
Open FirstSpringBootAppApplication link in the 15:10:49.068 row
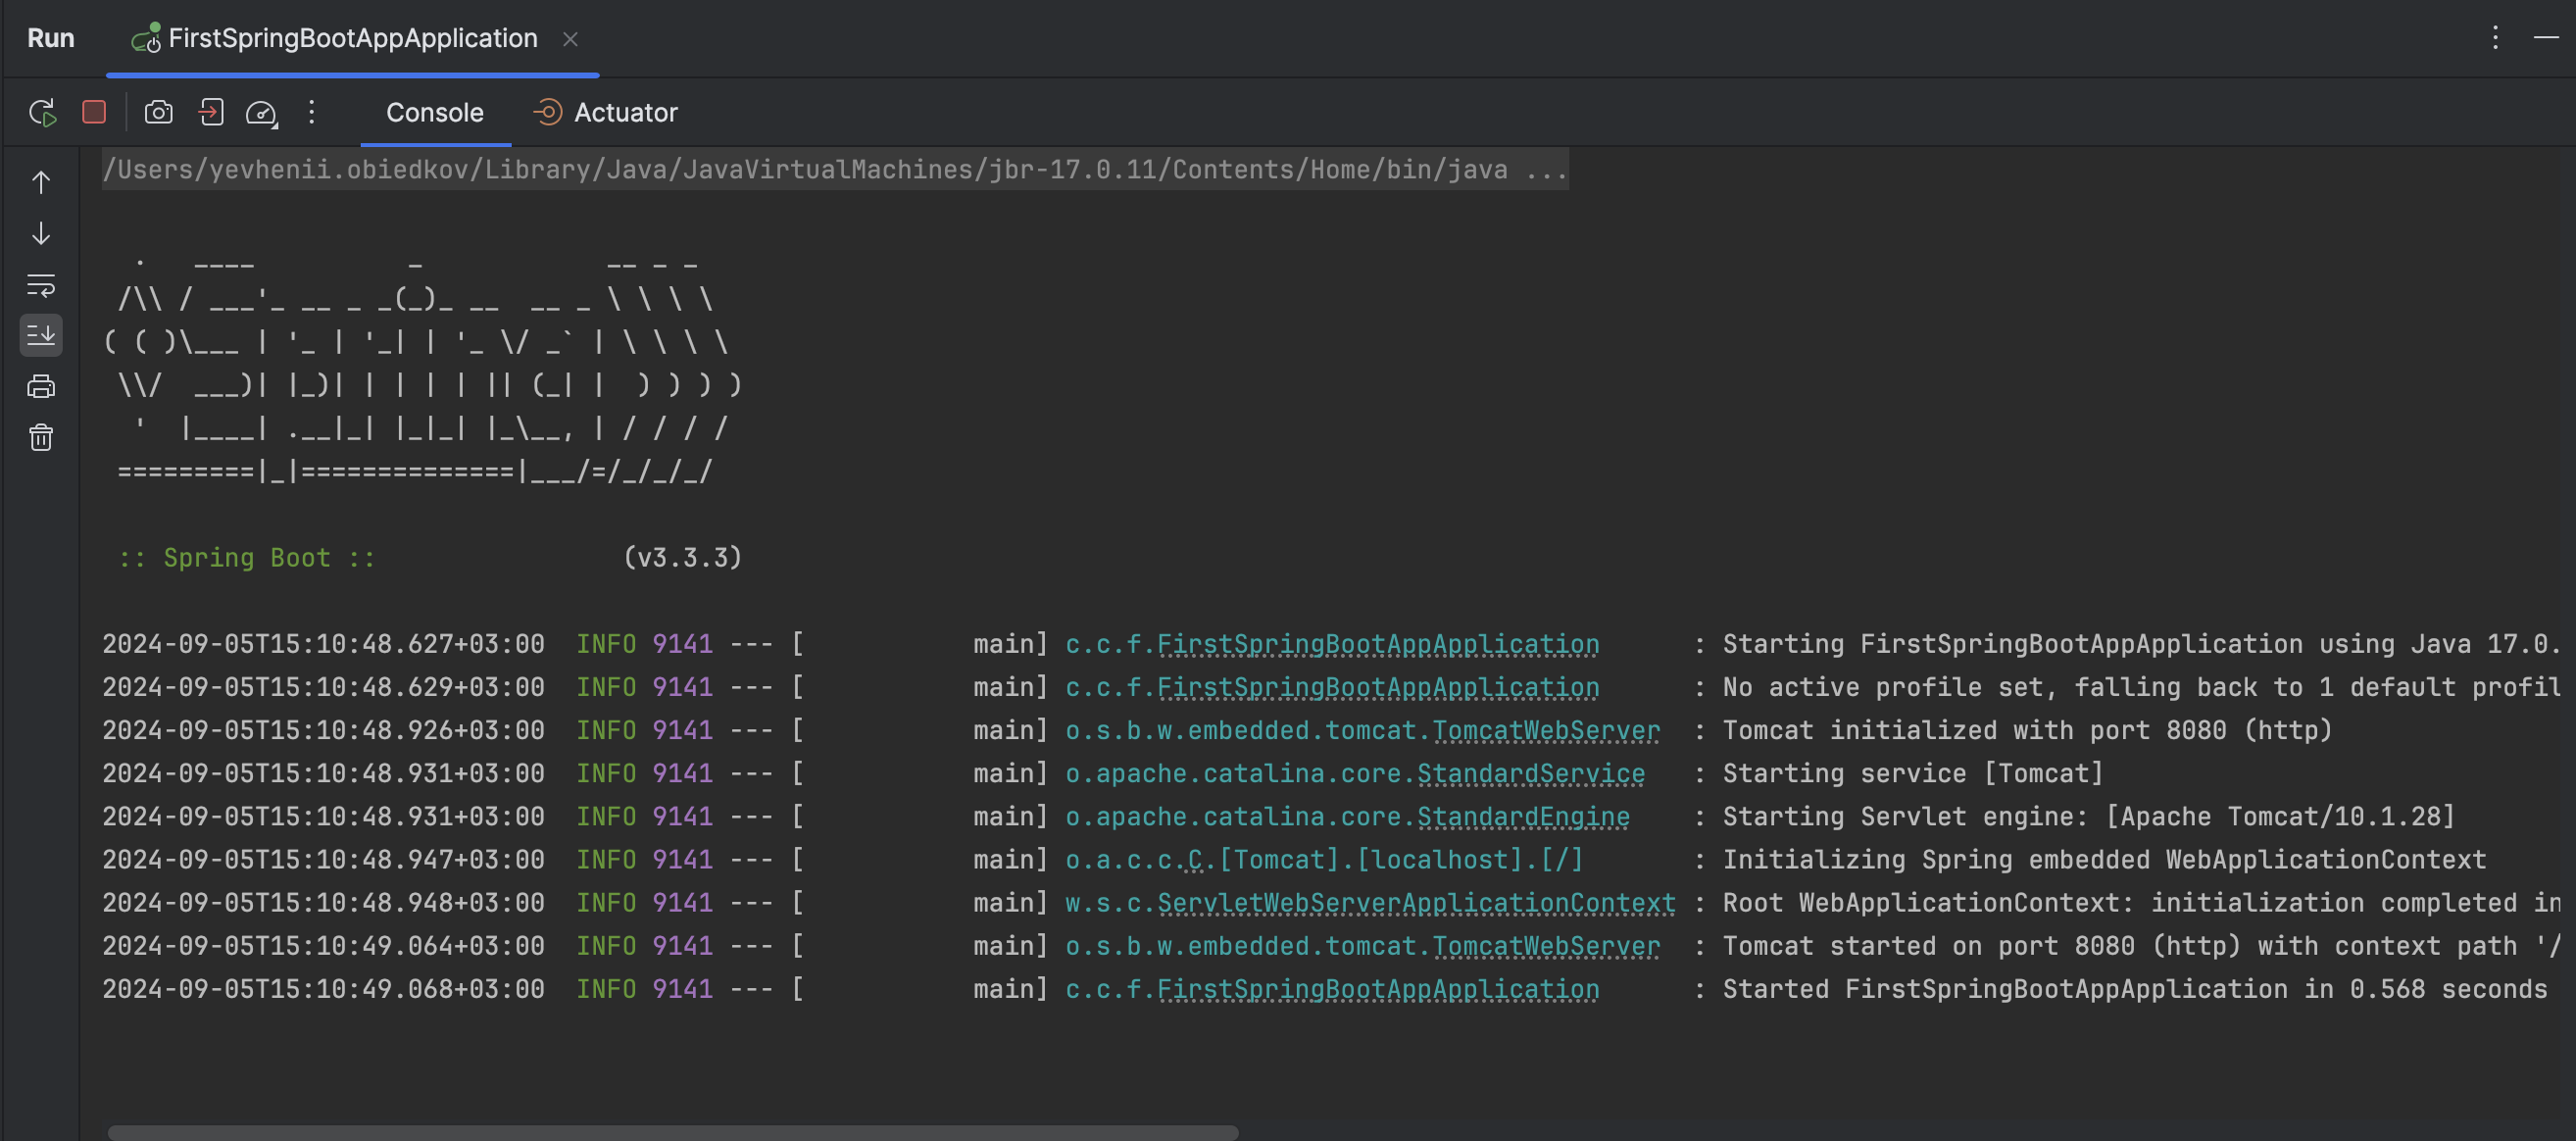[x=1378, y=989]
